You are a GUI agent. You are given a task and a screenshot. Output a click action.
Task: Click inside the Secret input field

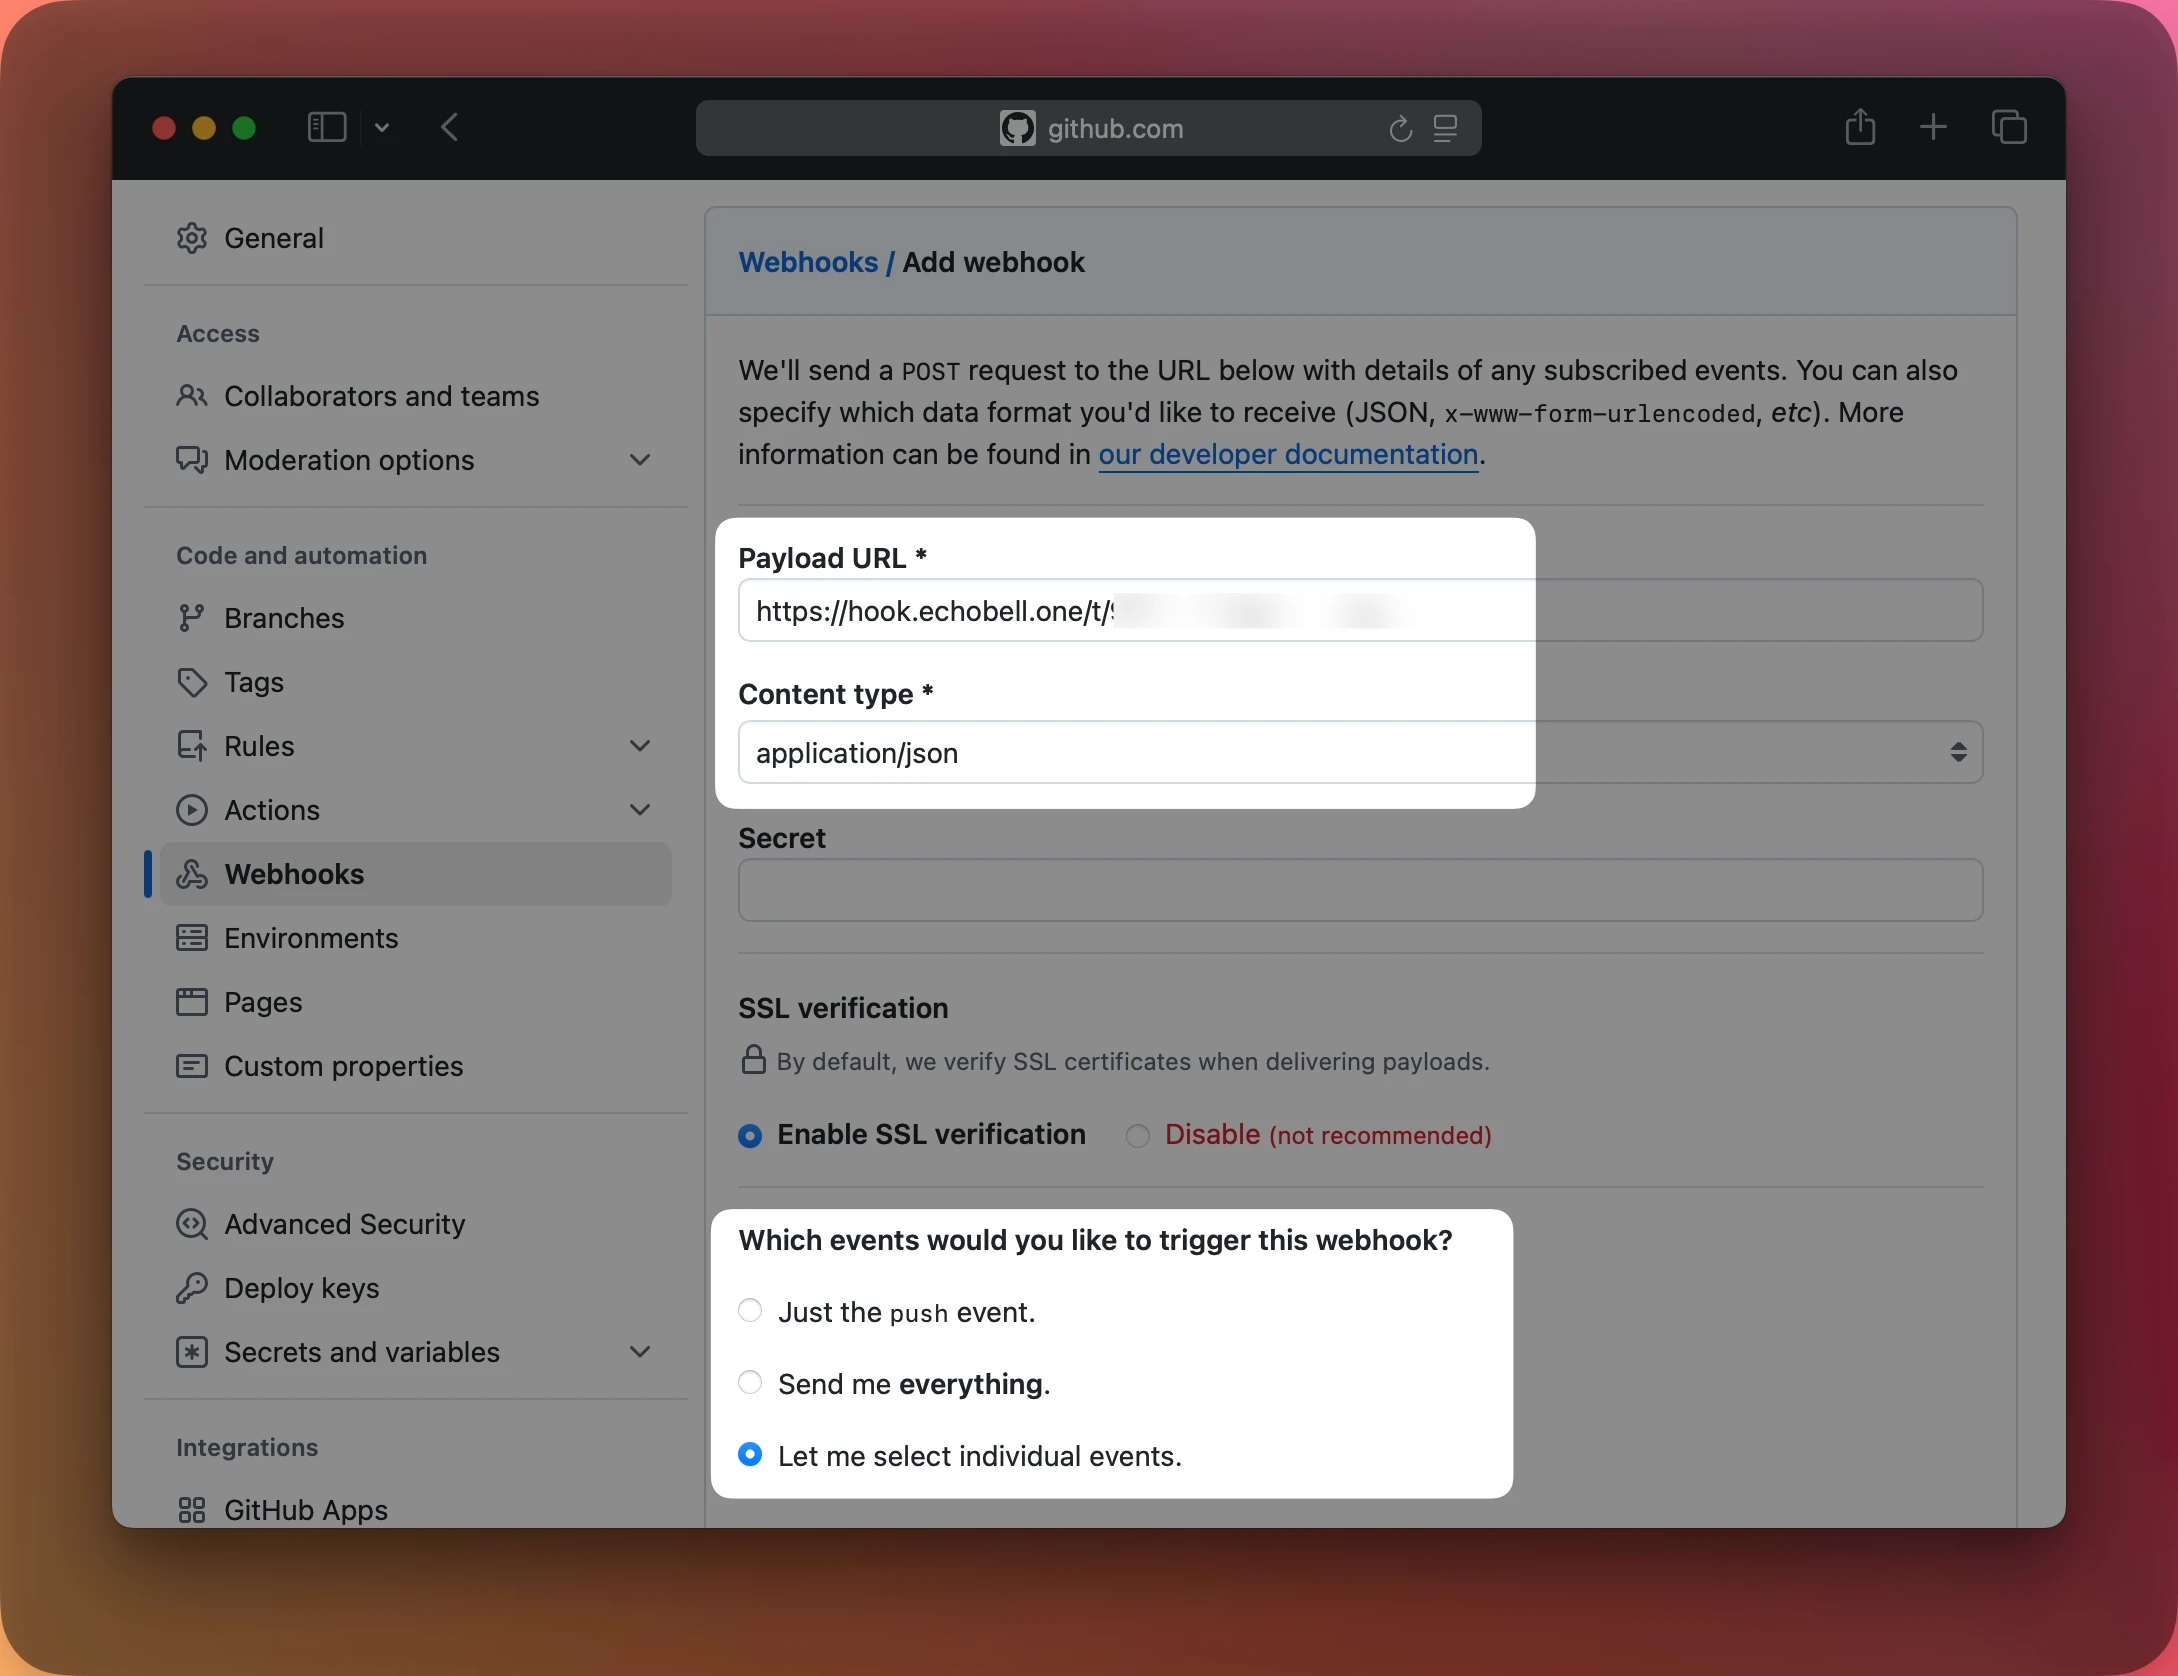click(1358, 889)
